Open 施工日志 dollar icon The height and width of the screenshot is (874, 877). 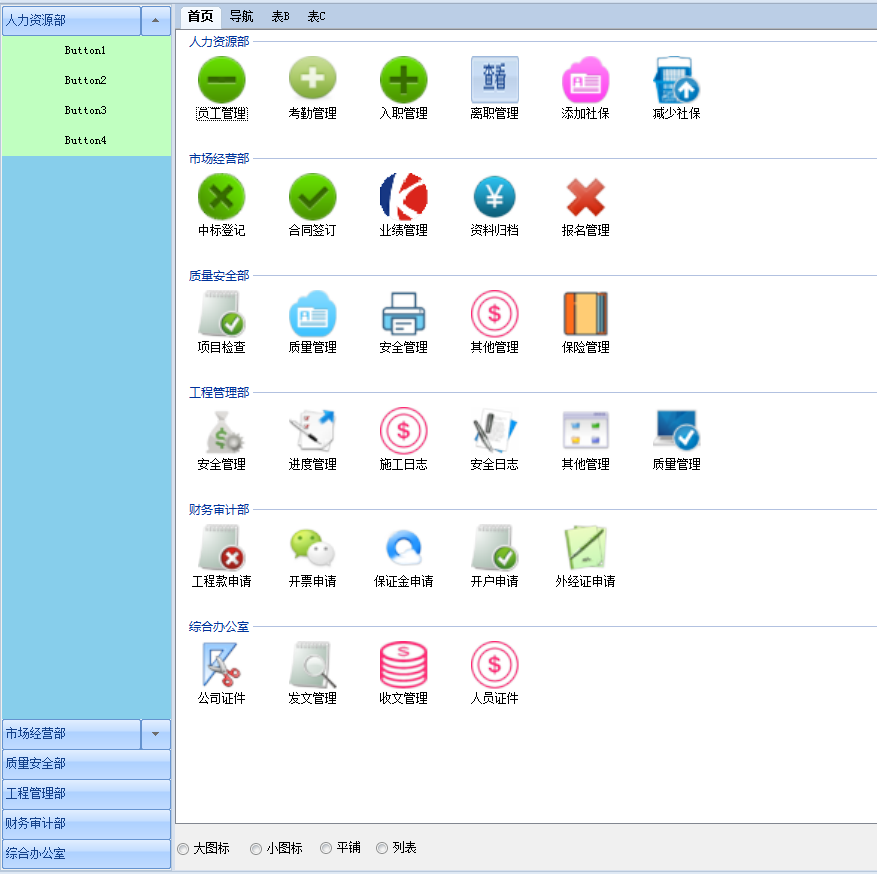403,431
